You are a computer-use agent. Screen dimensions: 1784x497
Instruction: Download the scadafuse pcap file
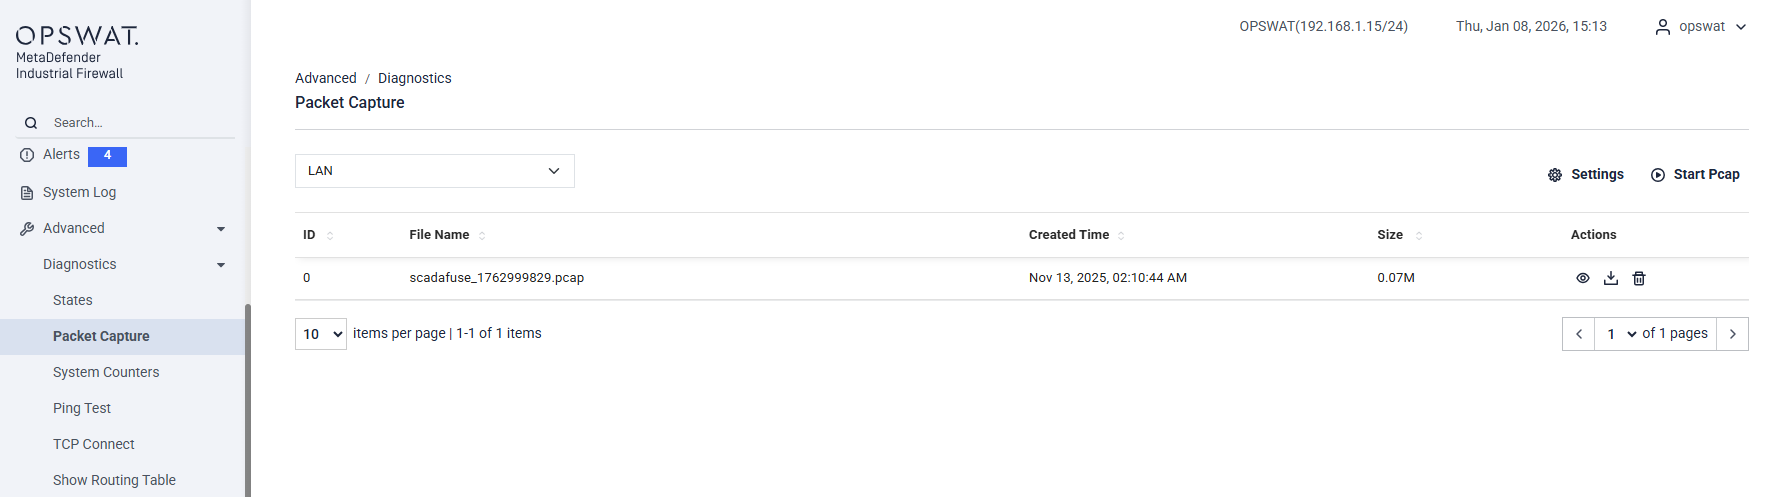(x=1611, y=278)
